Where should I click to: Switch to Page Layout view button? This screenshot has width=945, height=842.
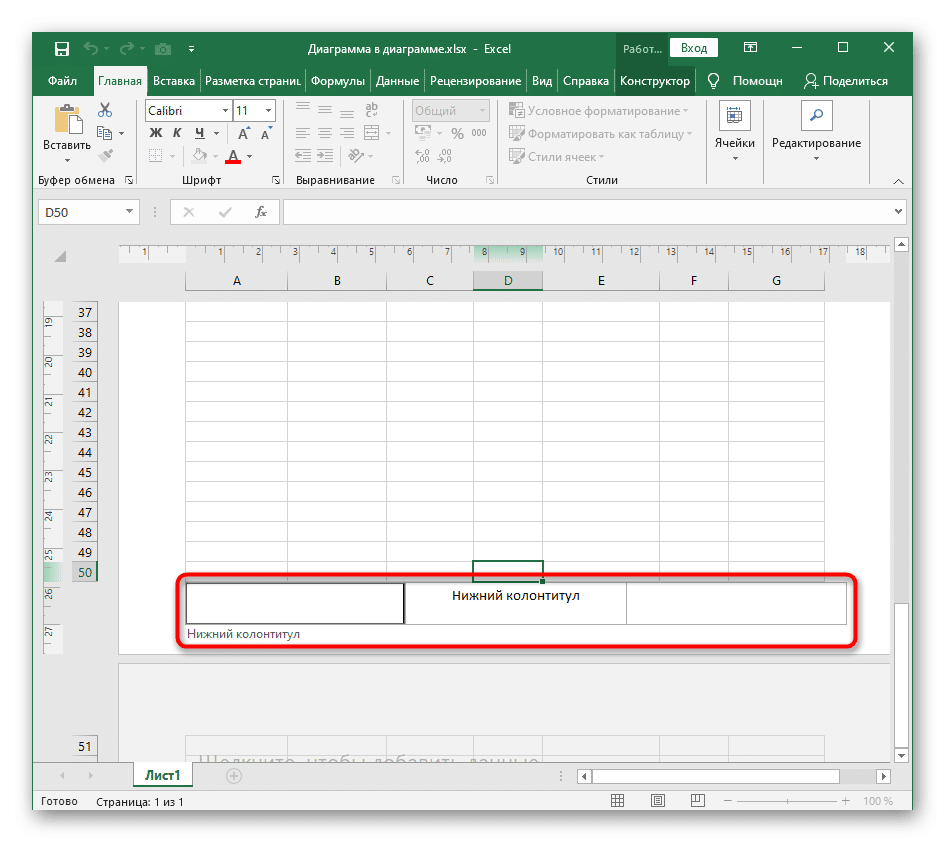click(657, 801)
